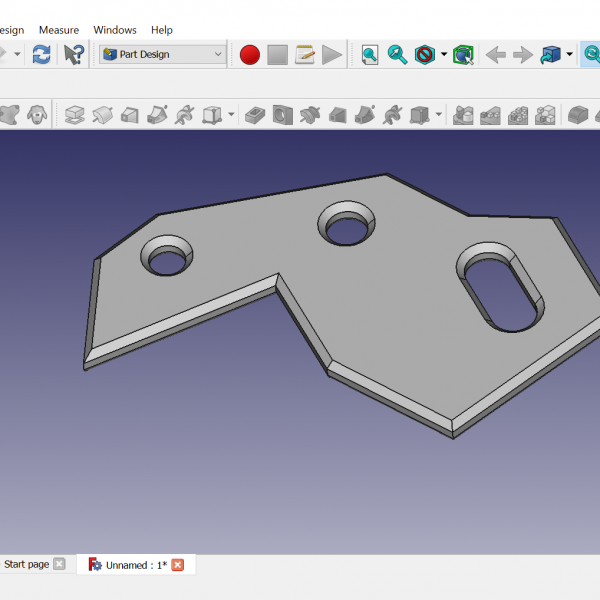Start macro recording with red circle
Viewport: 600px width, 600px height.
click(x=250, y=55)
